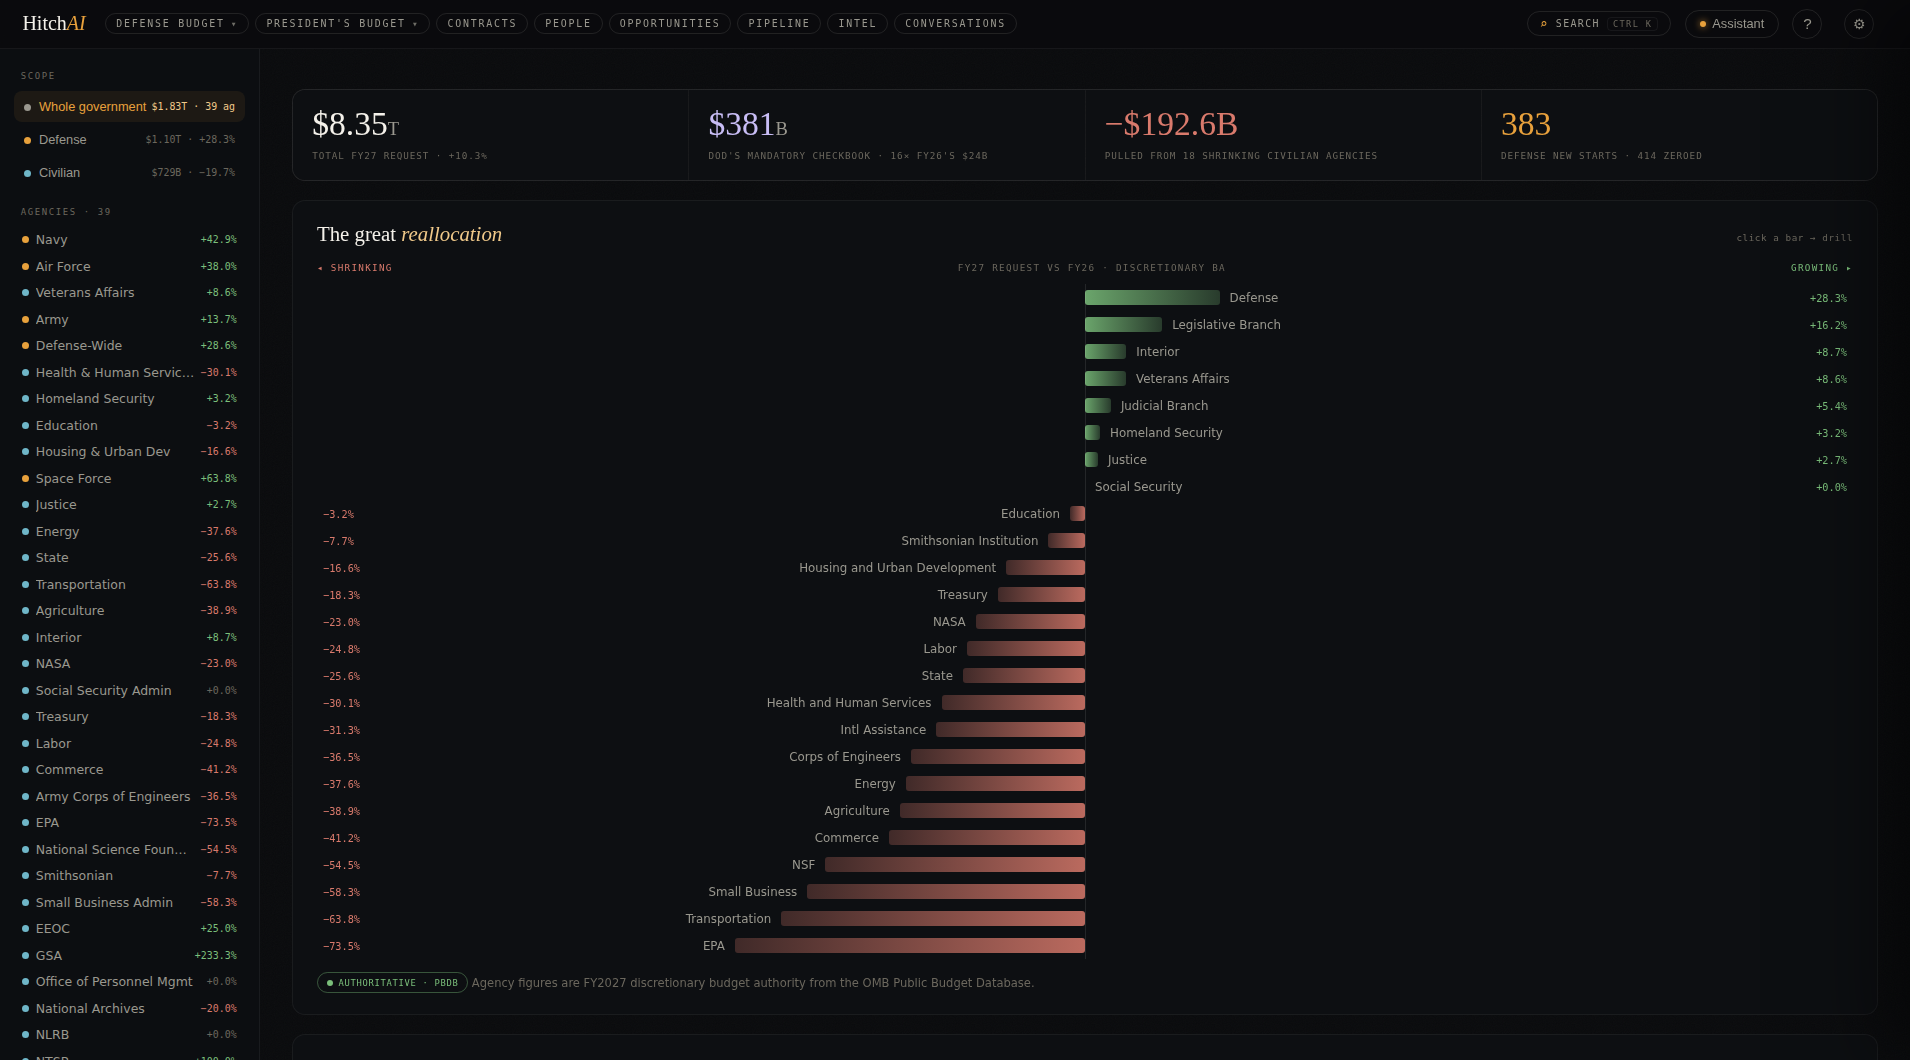The width and height of the screenshot is (1910, 1060).
Task: Drill into the Transportation red bar
Action: 933,919
